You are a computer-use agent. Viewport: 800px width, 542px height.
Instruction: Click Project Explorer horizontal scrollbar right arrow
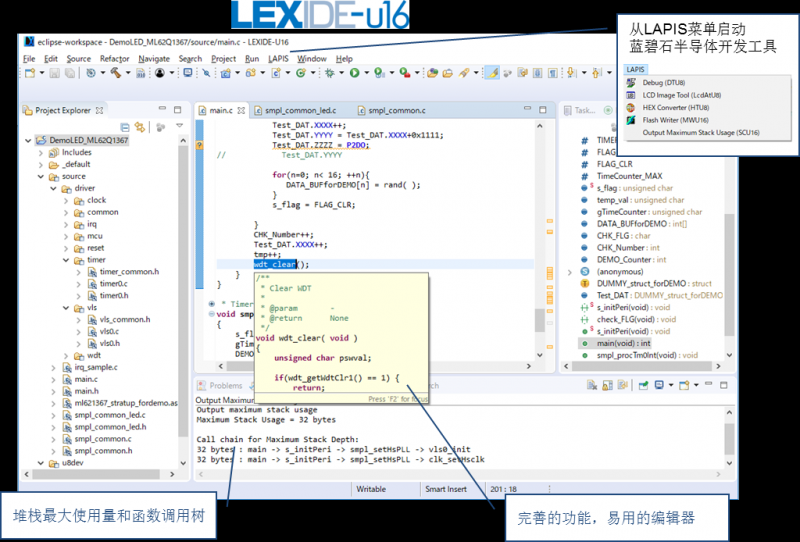(172, 474)
